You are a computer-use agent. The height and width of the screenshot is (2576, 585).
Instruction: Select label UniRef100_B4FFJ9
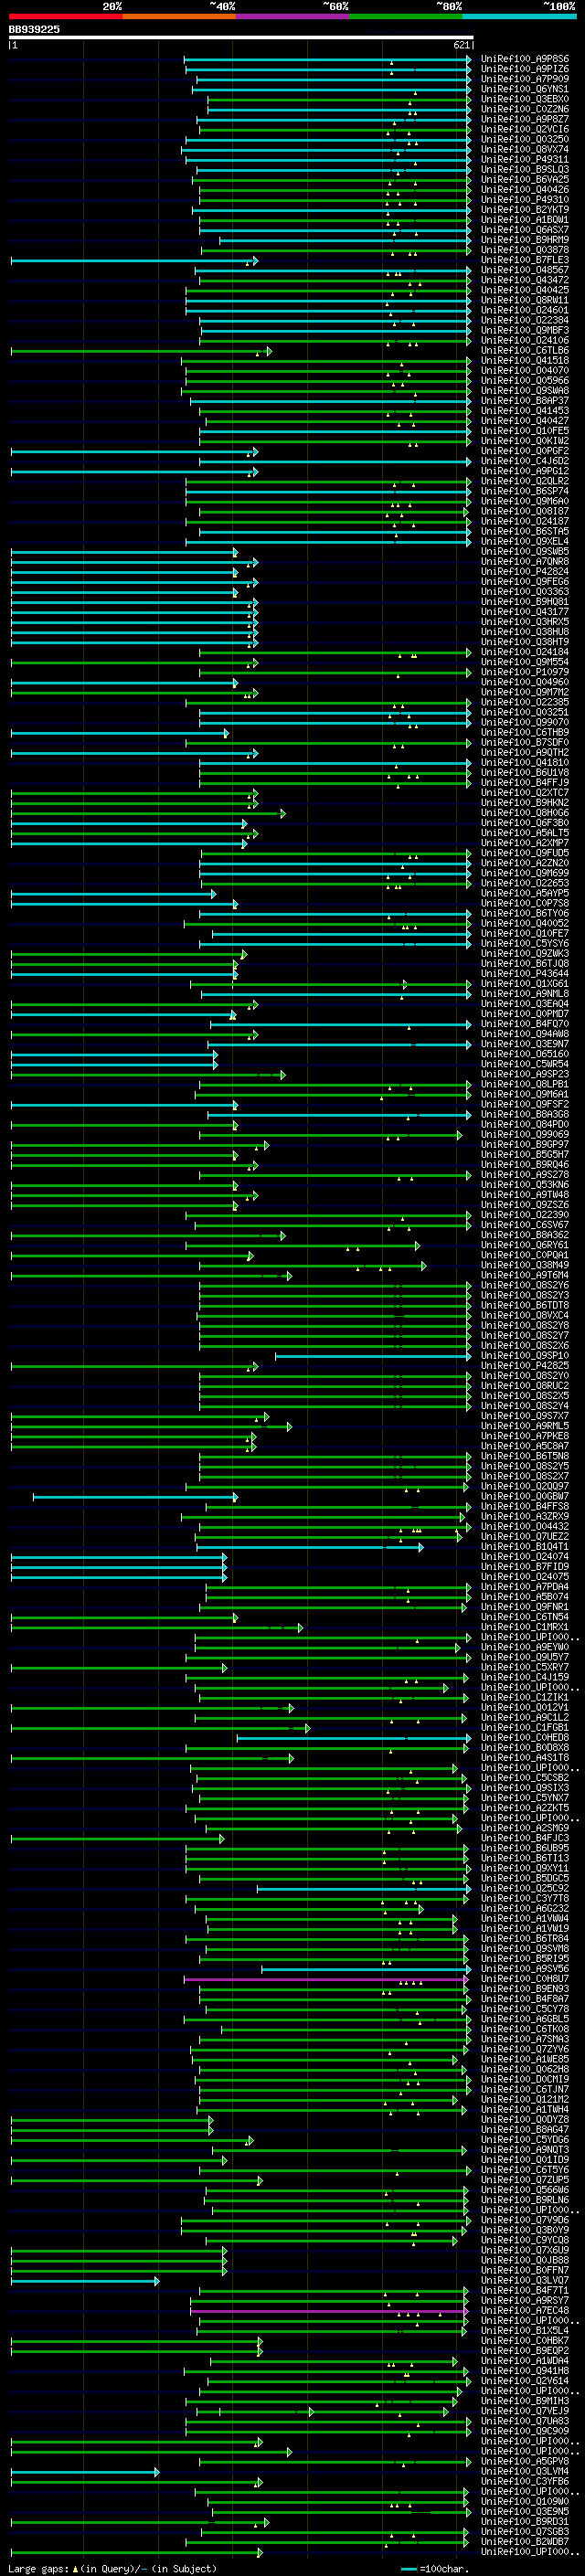pyautogui.click(x=525, y=783)
